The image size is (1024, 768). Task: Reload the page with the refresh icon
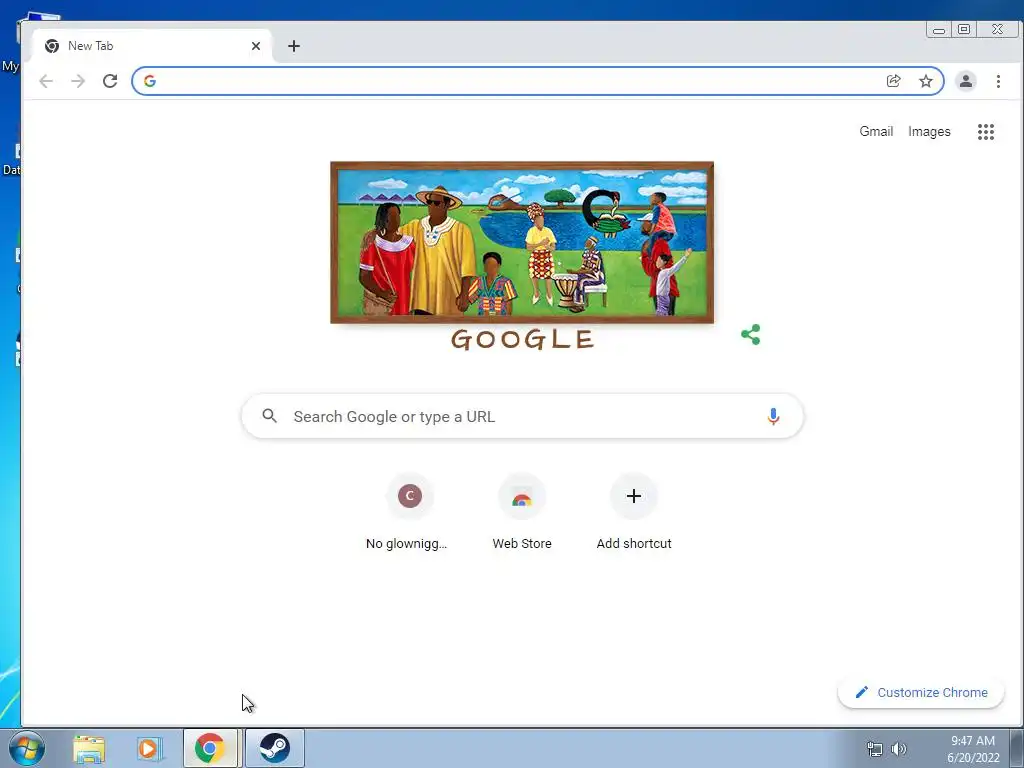pyautogui.click(x=110, y=81)
